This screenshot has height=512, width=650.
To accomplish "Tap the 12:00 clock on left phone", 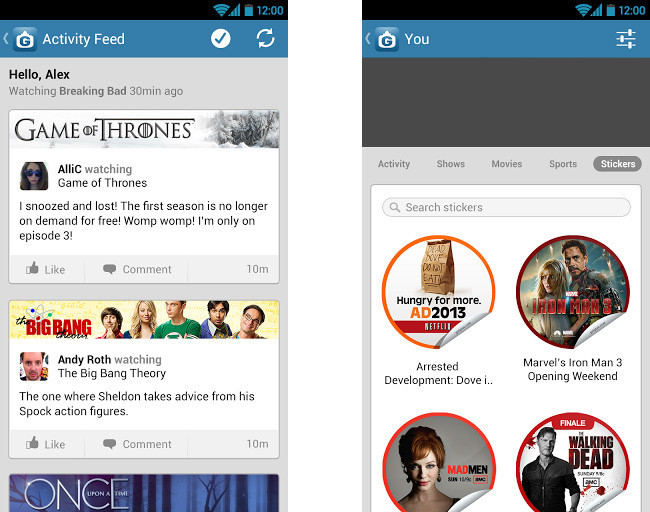I will point(270,10).
